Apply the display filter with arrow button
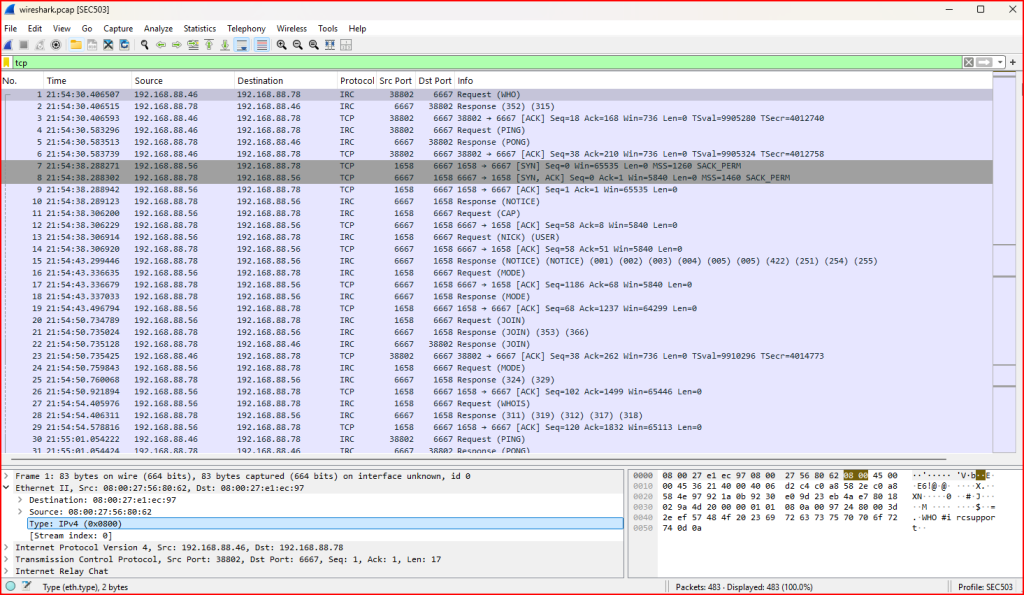 (984, 63)
